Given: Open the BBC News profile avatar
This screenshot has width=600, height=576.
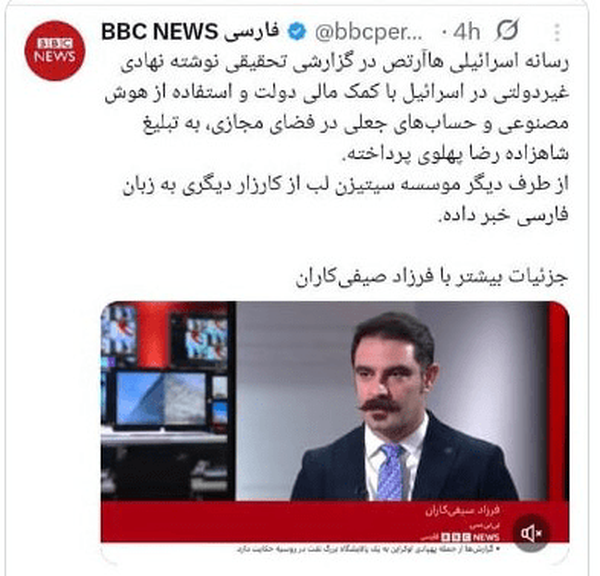Looking at the screenshot, I should [54, 51].
